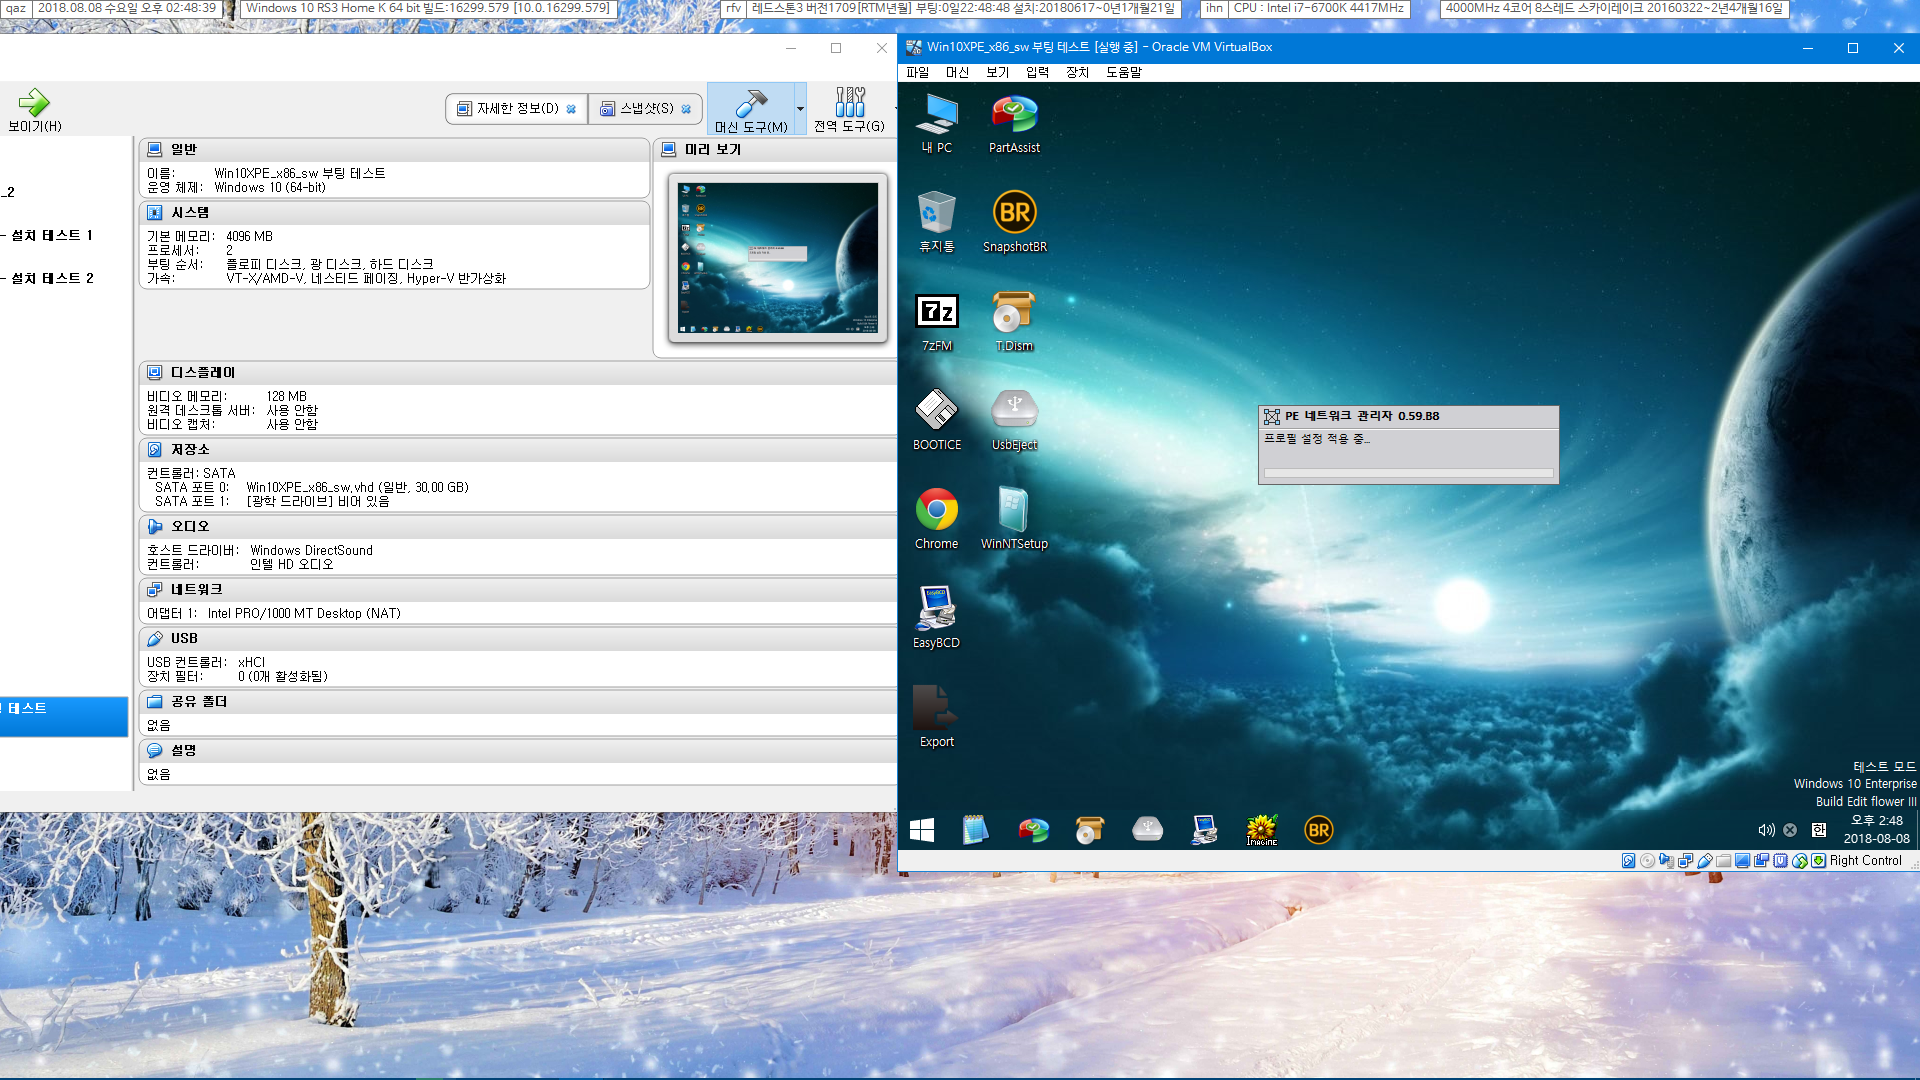
Task: Click the CPU virtualization chip status icon
Action: (x=1780, y=860)
